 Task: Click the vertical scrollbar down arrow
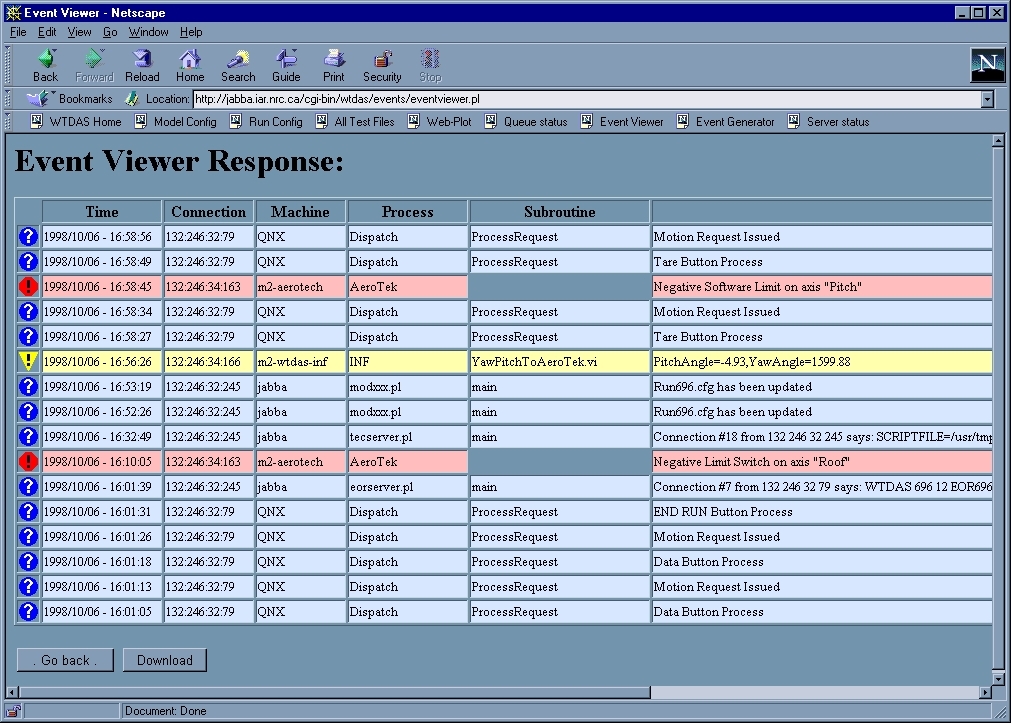pyautogui.click(x=998, y=678)
